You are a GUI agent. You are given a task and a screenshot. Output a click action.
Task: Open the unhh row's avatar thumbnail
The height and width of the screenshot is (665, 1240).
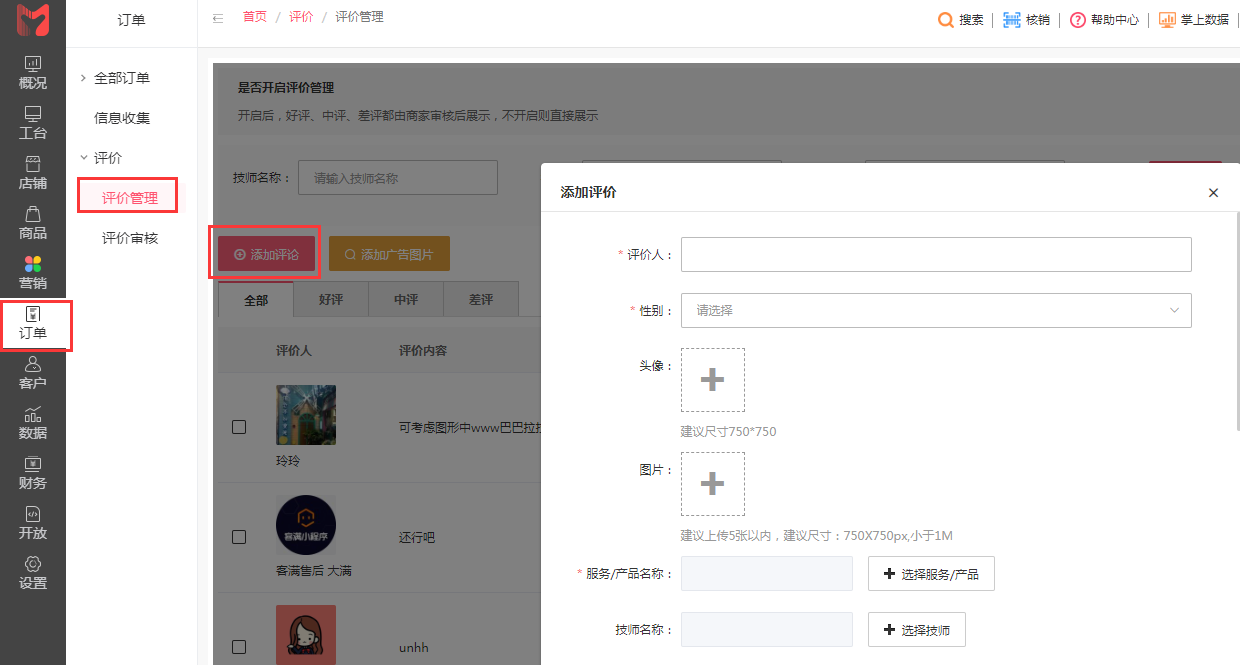click(x=306, y=635)
